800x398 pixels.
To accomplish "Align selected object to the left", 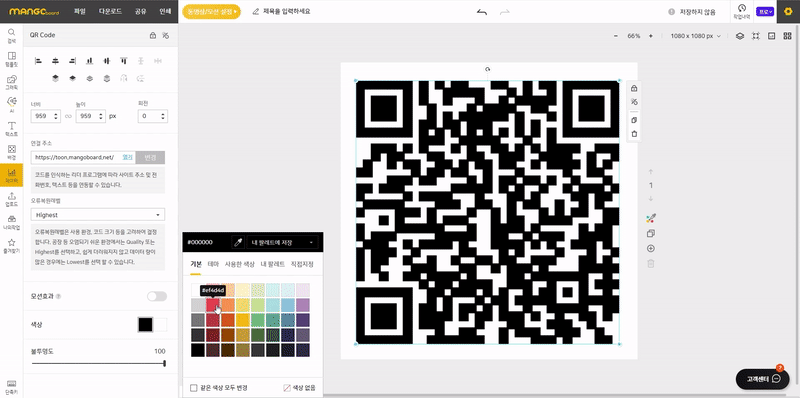I will click(38, 61).
